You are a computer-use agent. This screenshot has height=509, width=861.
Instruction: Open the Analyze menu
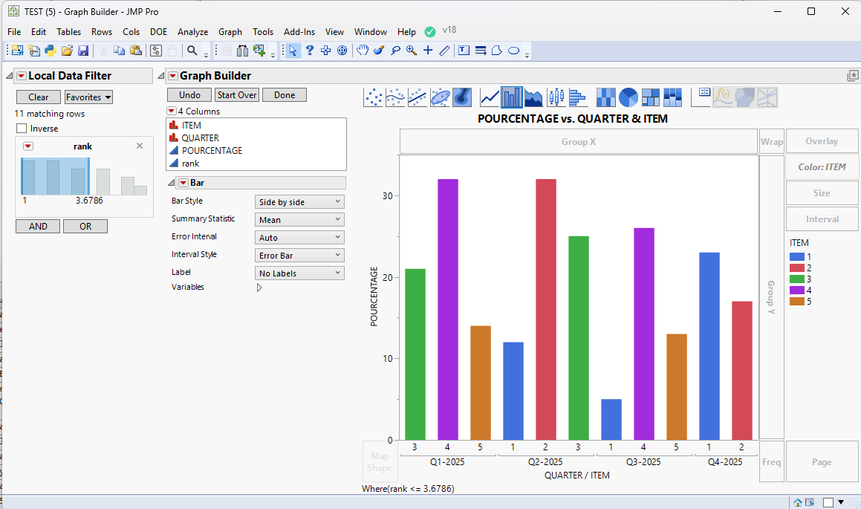pos(193,32)
